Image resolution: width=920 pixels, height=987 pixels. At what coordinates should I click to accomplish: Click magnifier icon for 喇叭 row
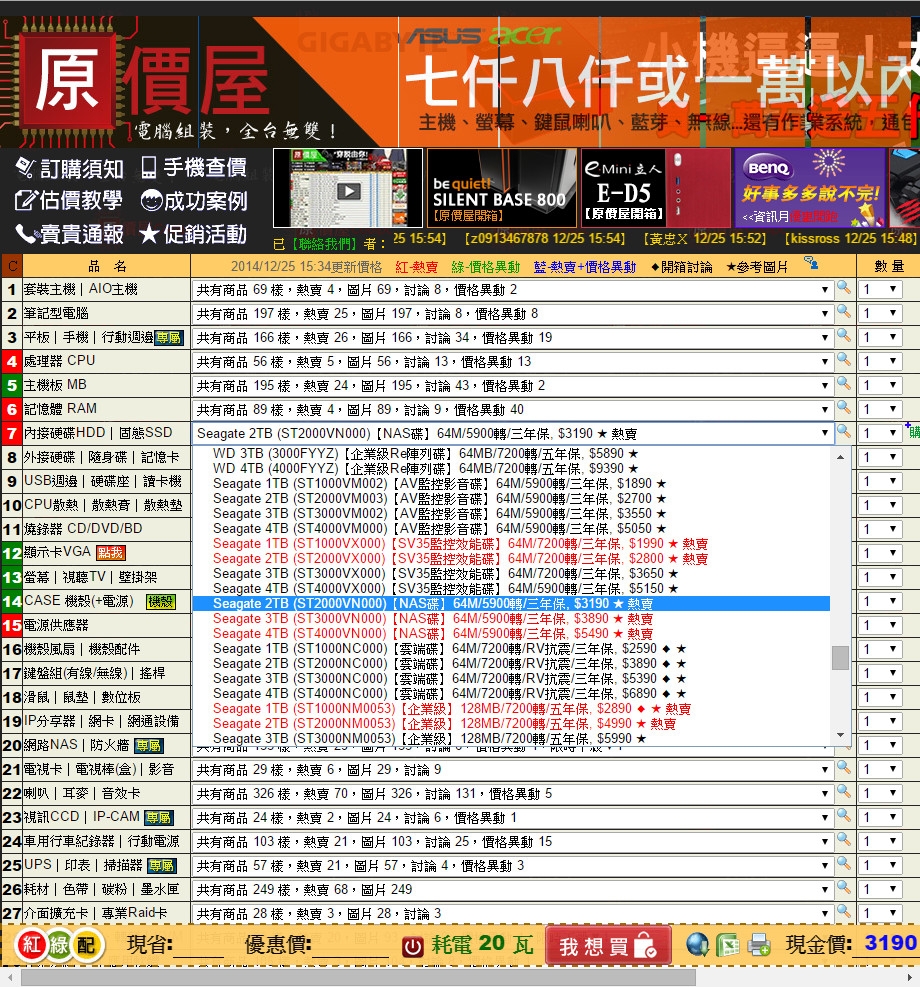(x=844, y=792)
